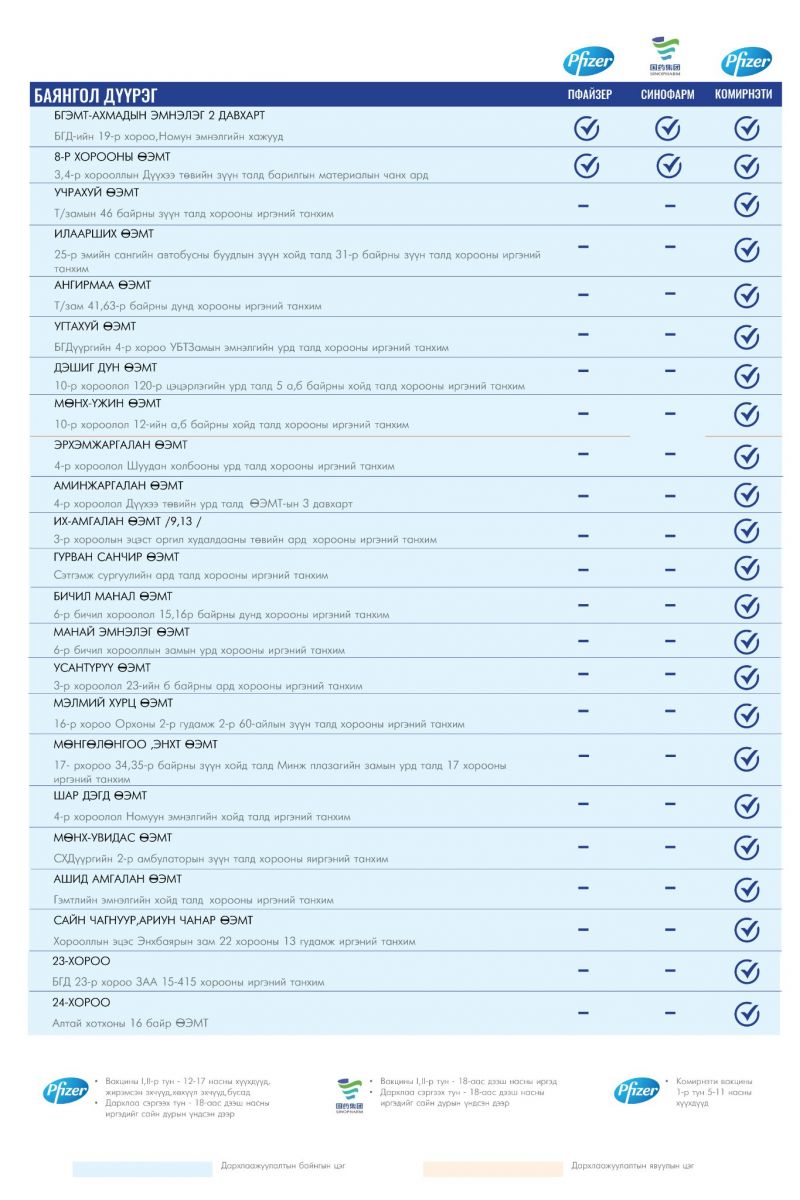The width and height of the screenshot is (800, 1200).
Task: Click the БАЯНГОЛ ДҮҮРЭГ district title
Action: [x=95, y=96]
